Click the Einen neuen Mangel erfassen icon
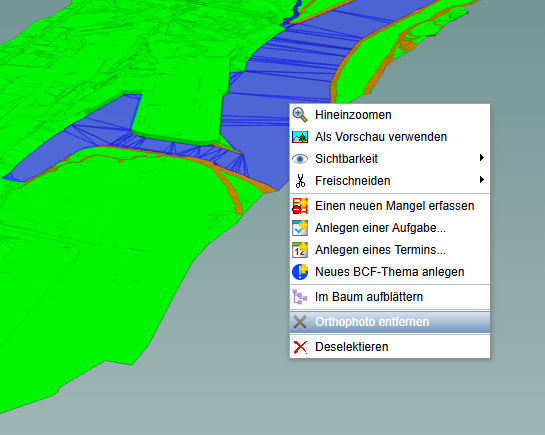The height and width of the screenshot is (435, 545). [x=300, y=206]
